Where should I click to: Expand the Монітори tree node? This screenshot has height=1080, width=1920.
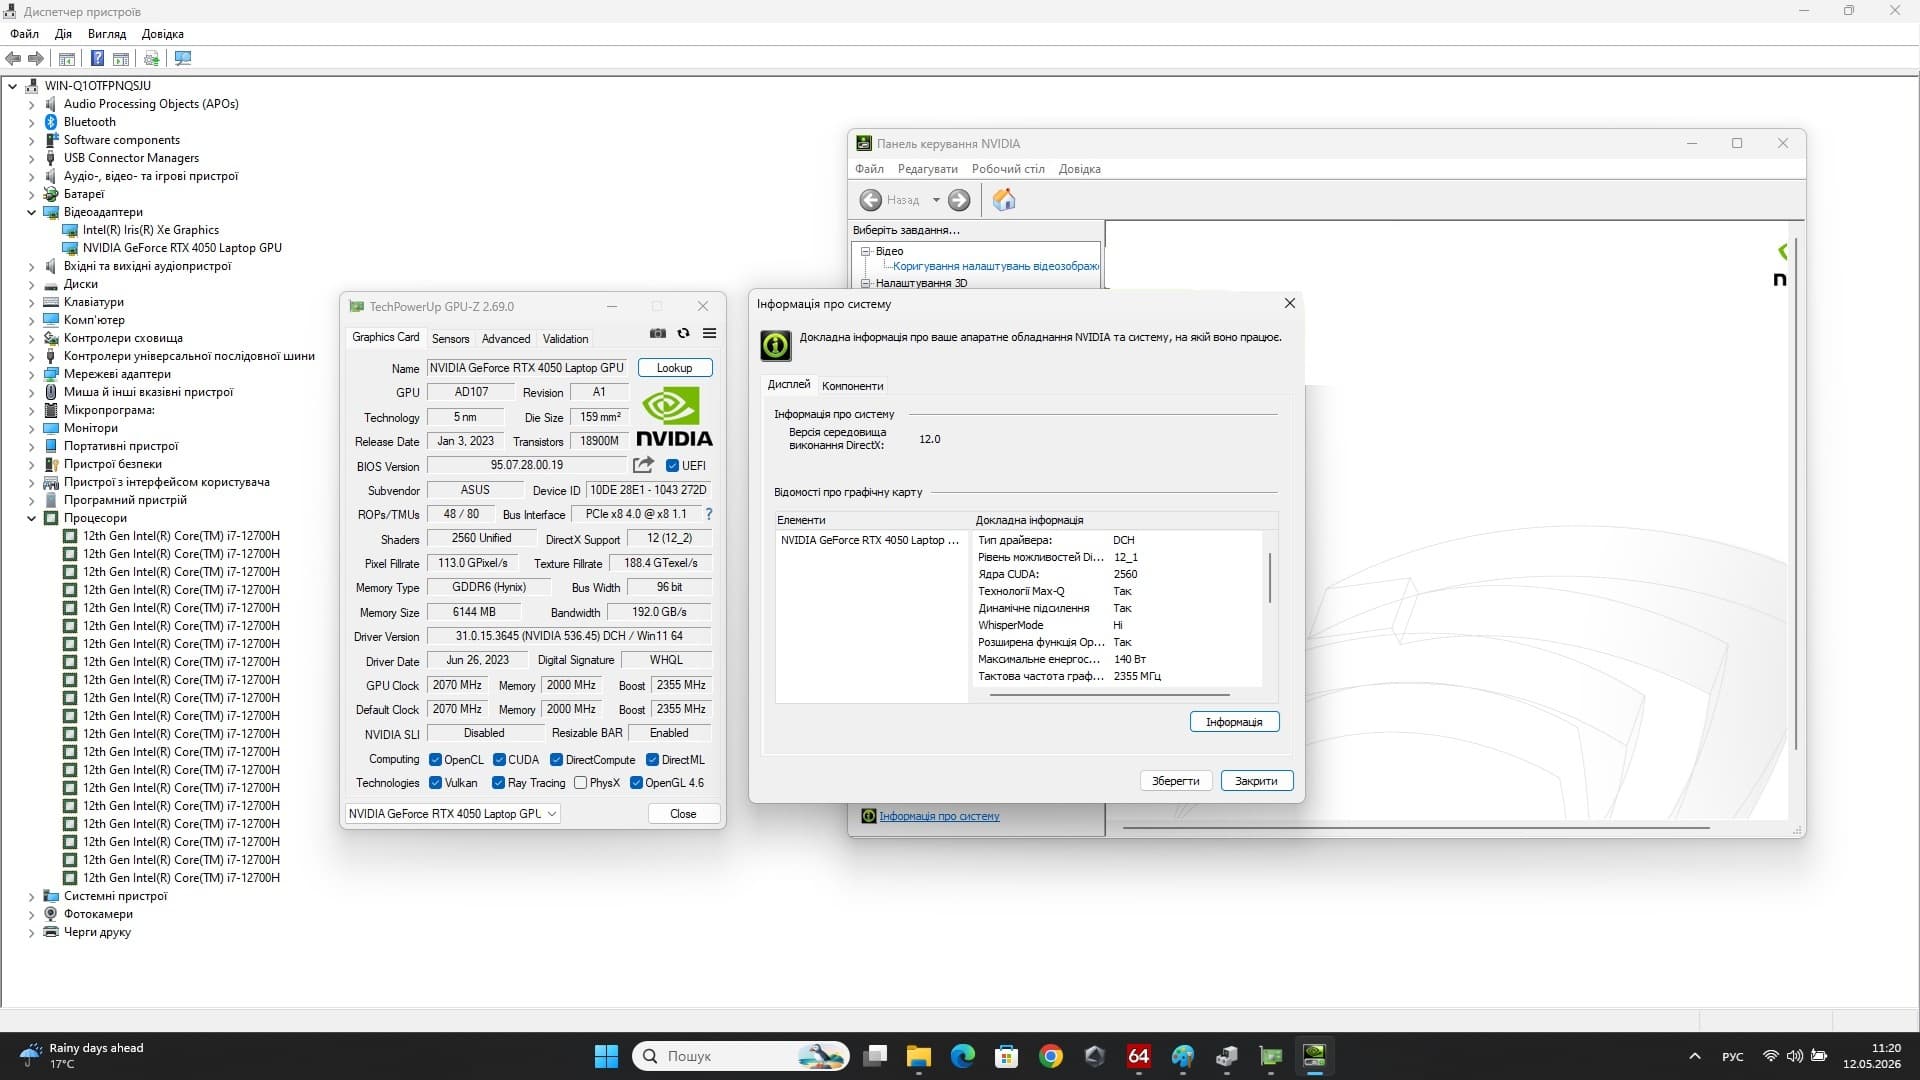coord(31,428)
